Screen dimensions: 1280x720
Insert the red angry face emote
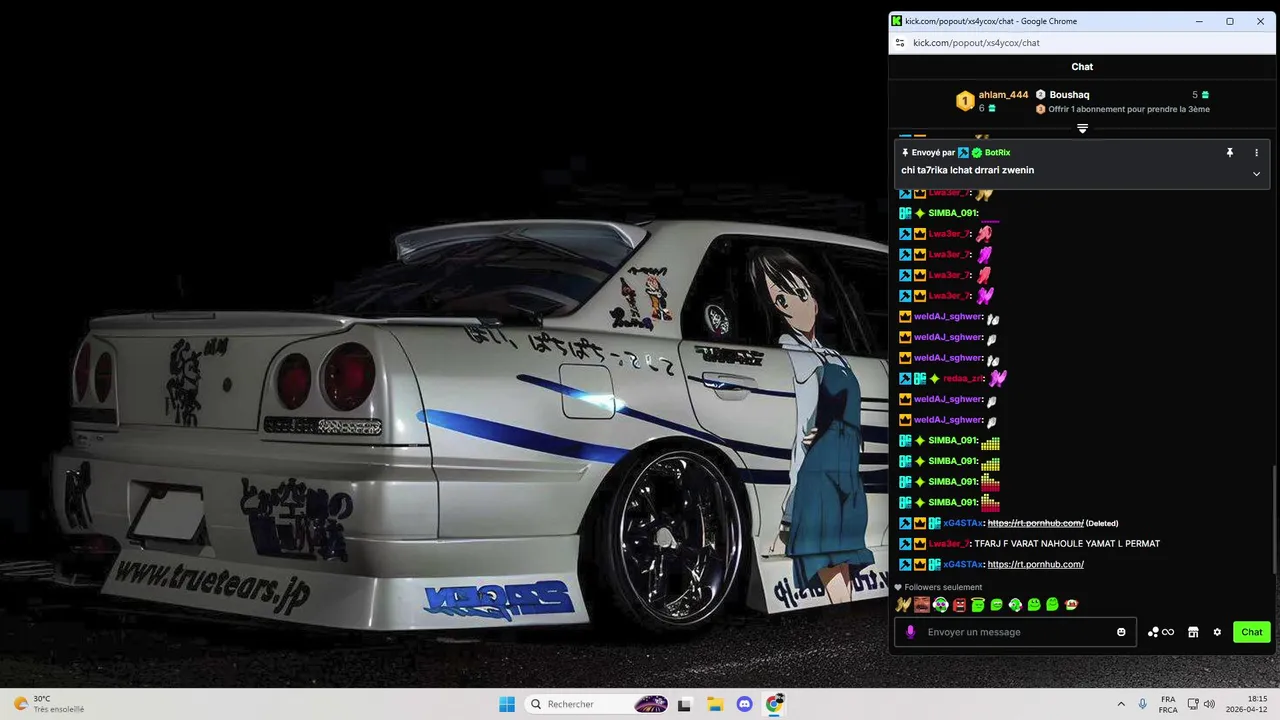pyautogui.click(x=959, y=605)
